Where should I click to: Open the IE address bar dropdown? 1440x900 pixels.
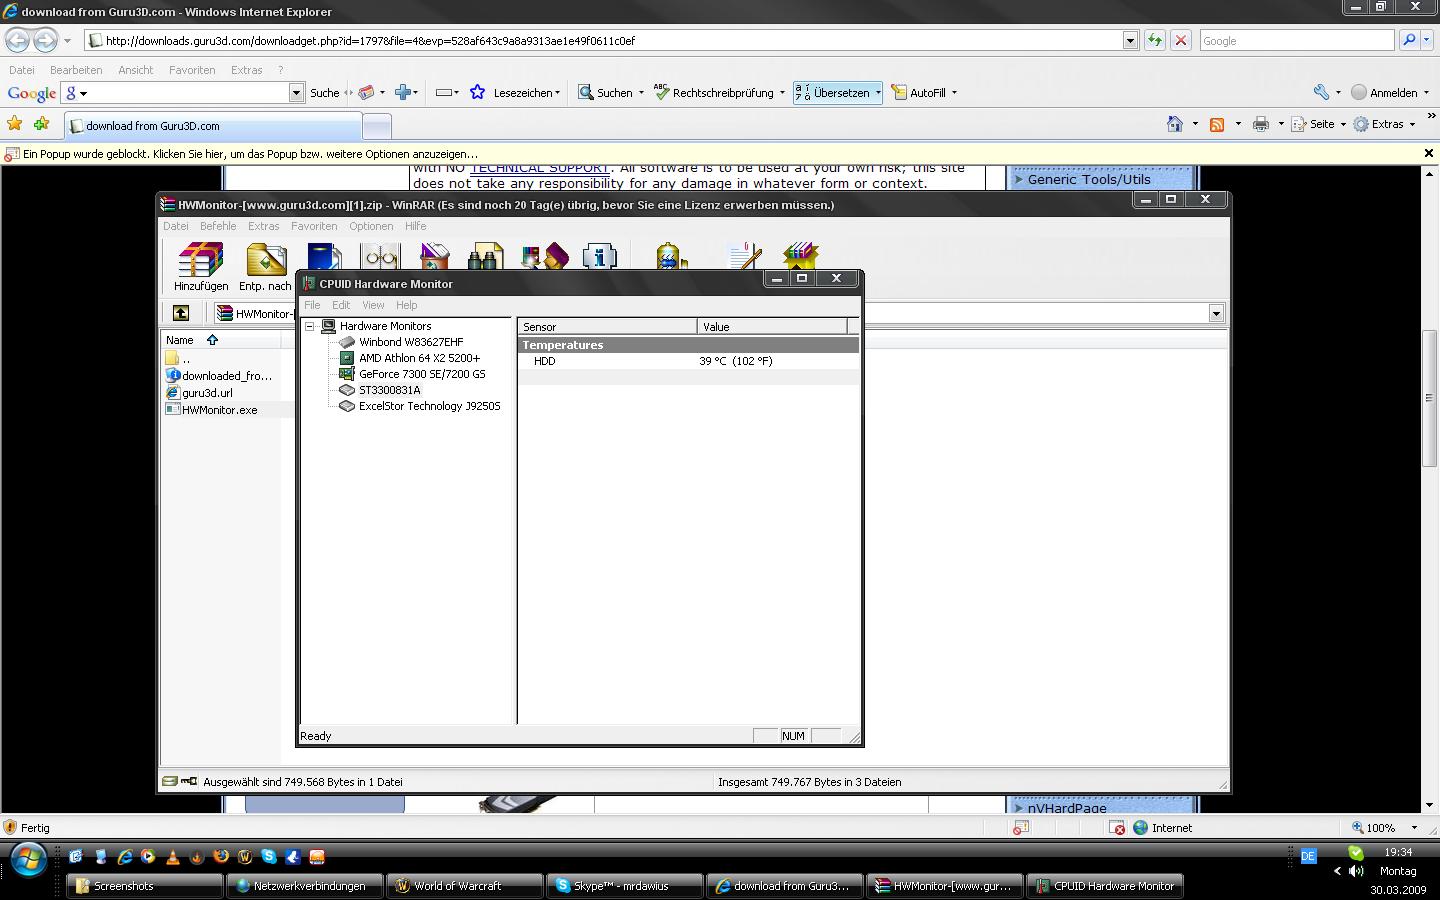click(x=1130, y=41)
